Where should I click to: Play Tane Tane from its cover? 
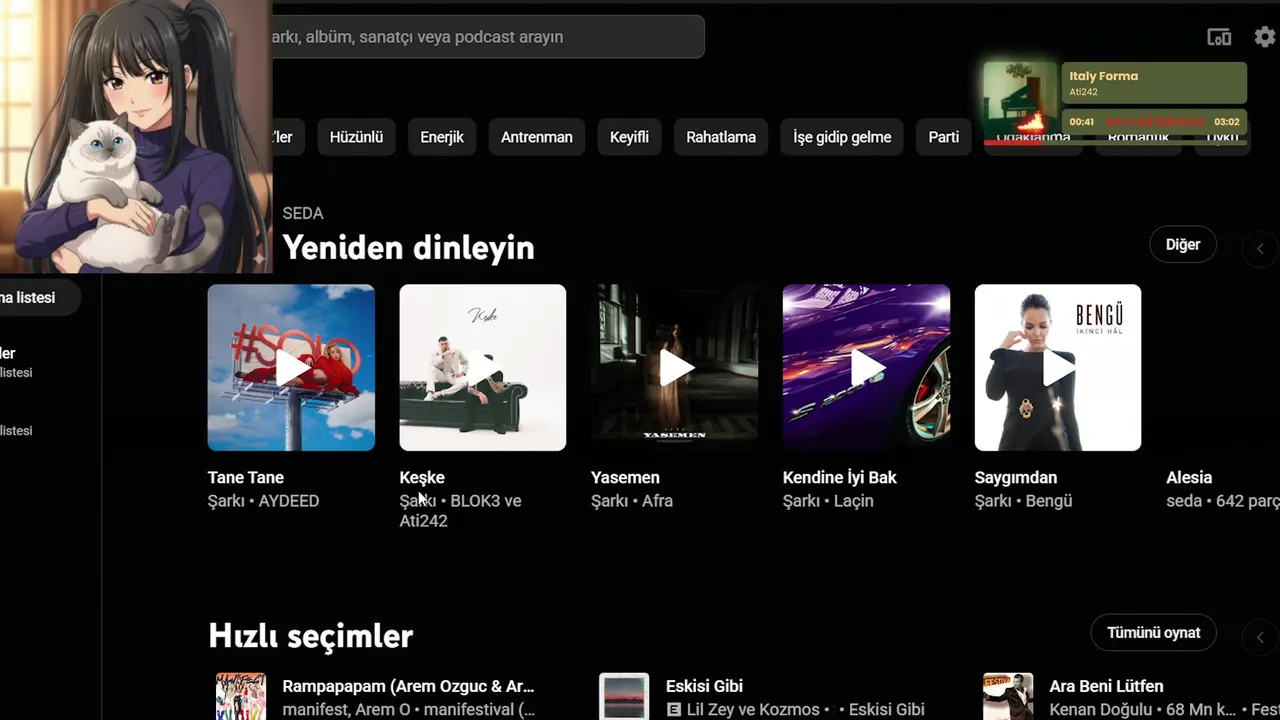[x=291, y=368]
